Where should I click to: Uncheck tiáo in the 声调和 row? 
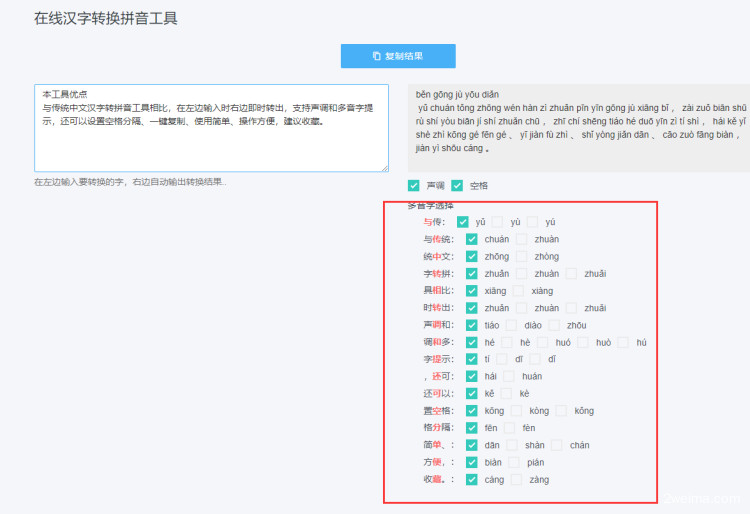click(x=472, y=325)
